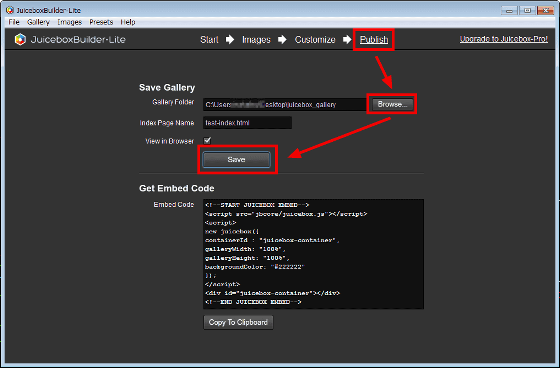Image resolution: width=560 pixels, height=368 pixels.
Task: Open the Gallery menu
Action: (38, 22)
